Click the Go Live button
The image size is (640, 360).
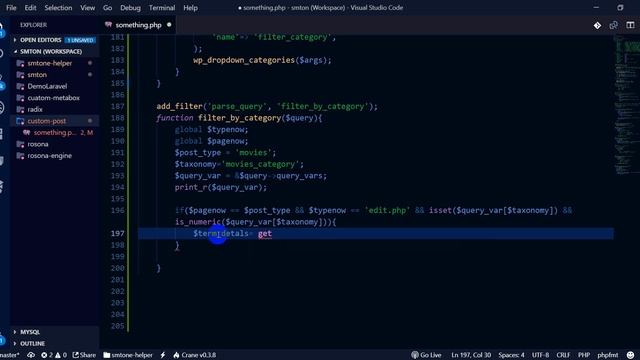point(426,355)
